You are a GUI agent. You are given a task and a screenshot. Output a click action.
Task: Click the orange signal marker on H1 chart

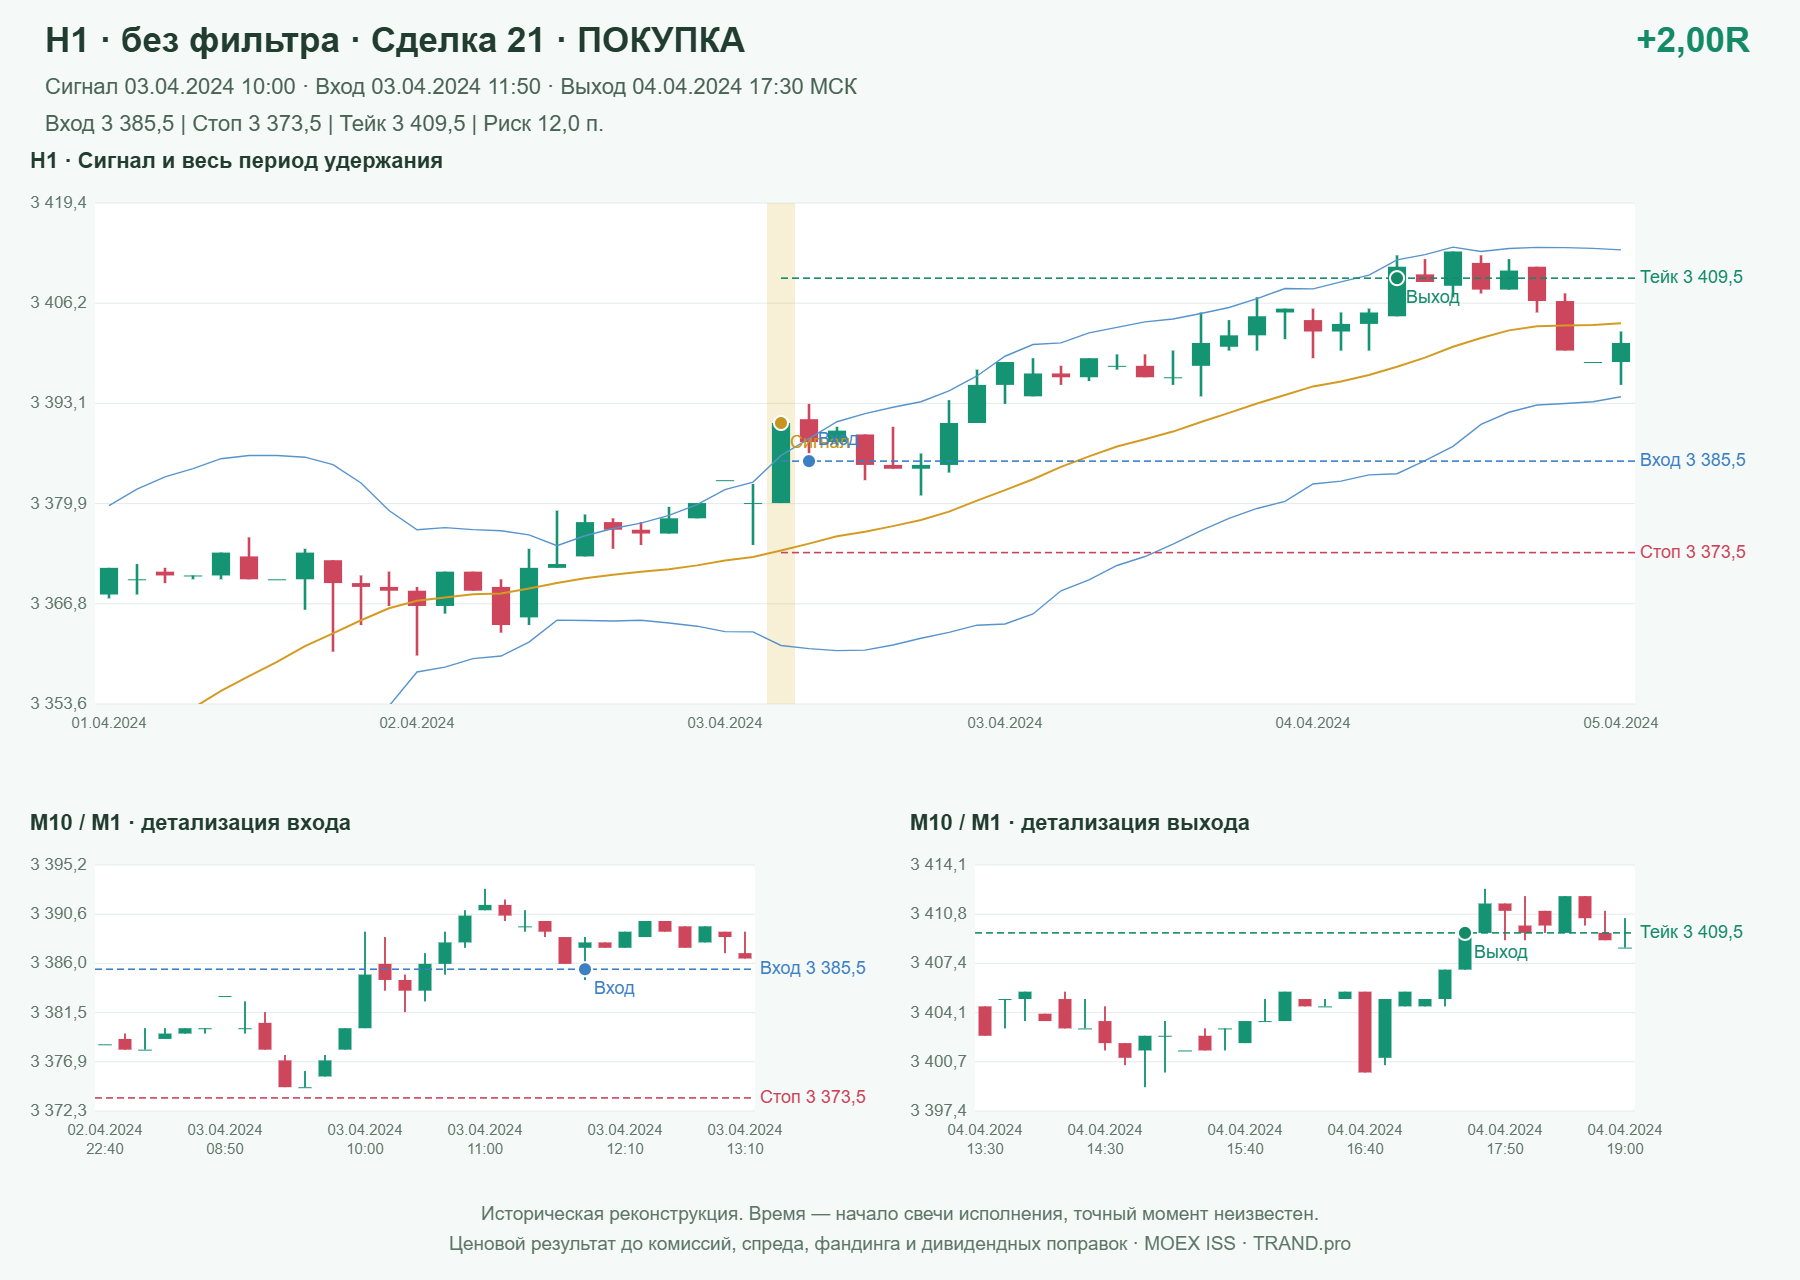781,423
